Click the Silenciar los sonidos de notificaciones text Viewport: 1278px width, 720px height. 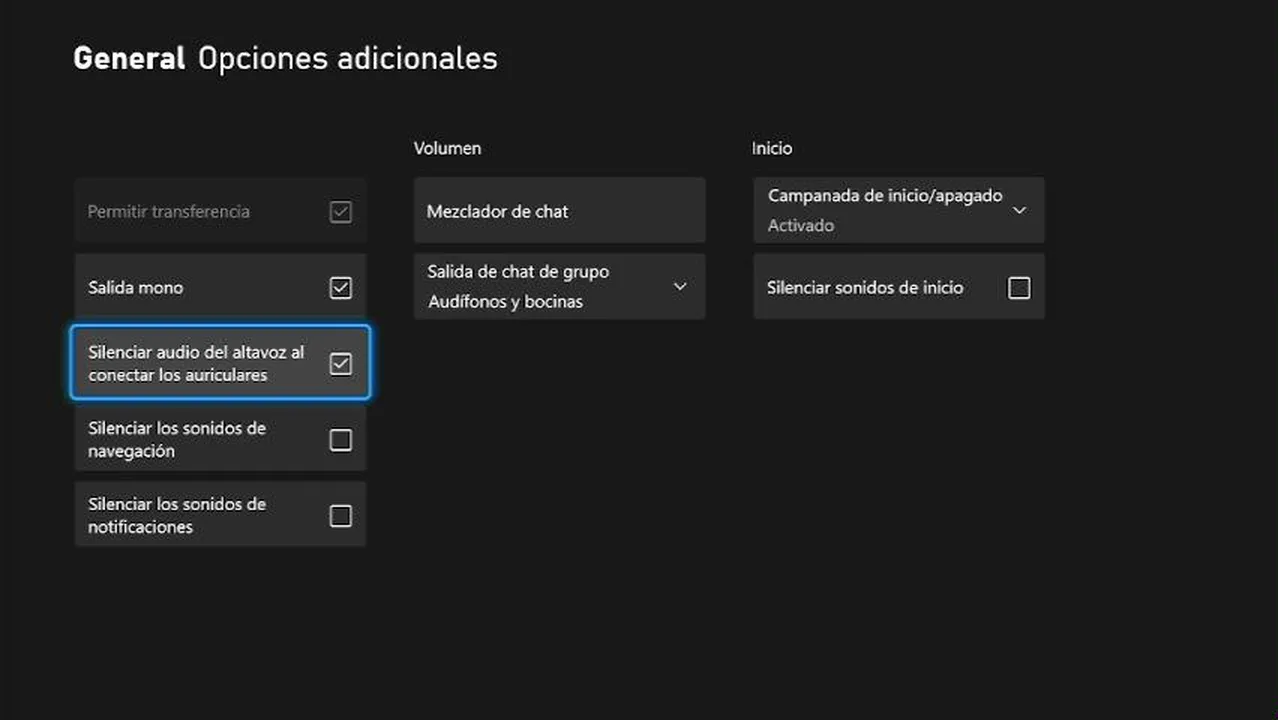point(177,516)
